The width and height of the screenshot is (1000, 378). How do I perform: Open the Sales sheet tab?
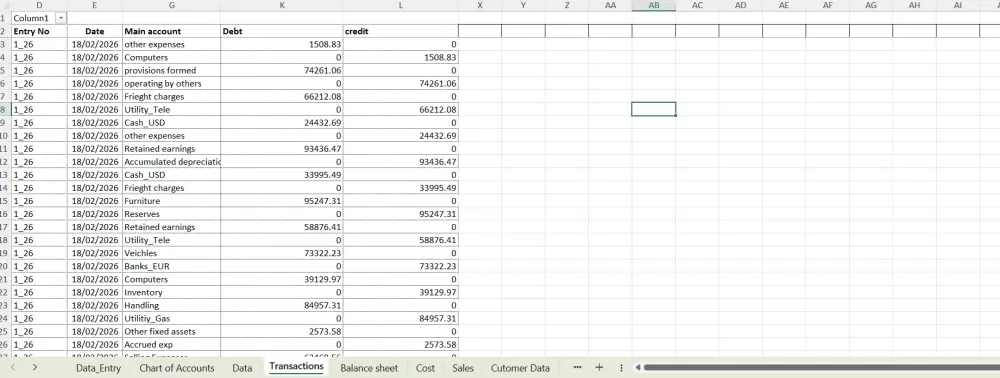pyautogui.click(x=463, y=368)
